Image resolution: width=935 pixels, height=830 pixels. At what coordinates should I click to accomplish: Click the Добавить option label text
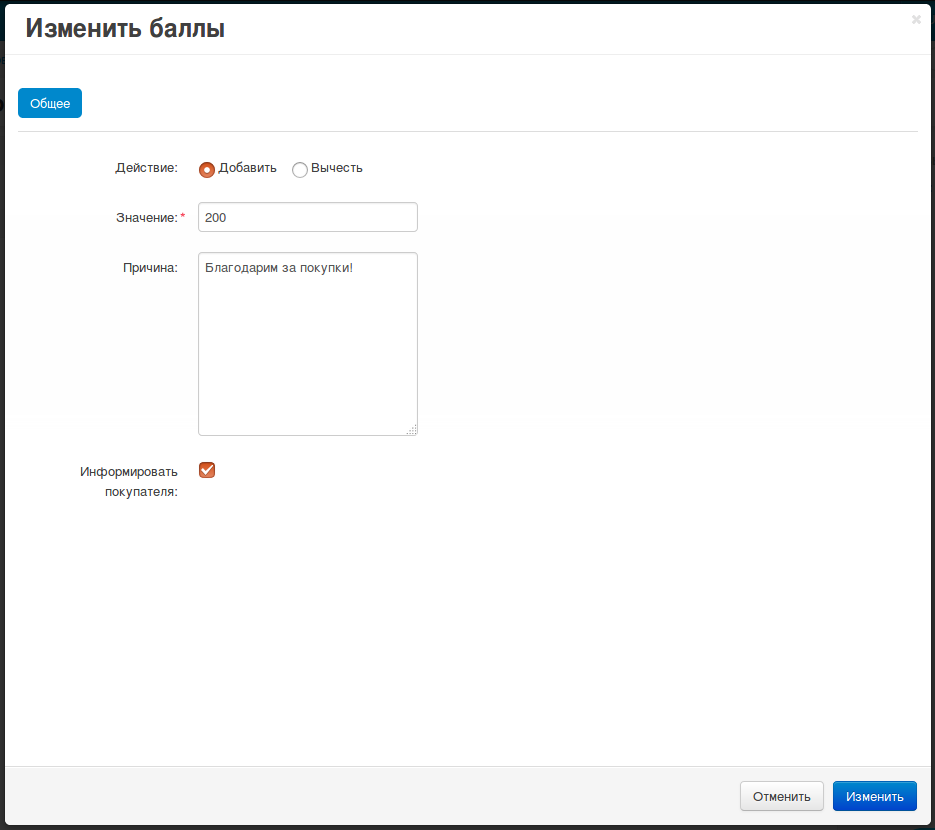coord(247,168)
